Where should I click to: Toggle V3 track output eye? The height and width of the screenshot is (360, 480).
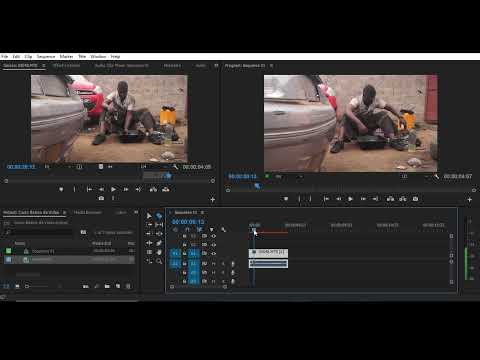click(x=214, y=236)
